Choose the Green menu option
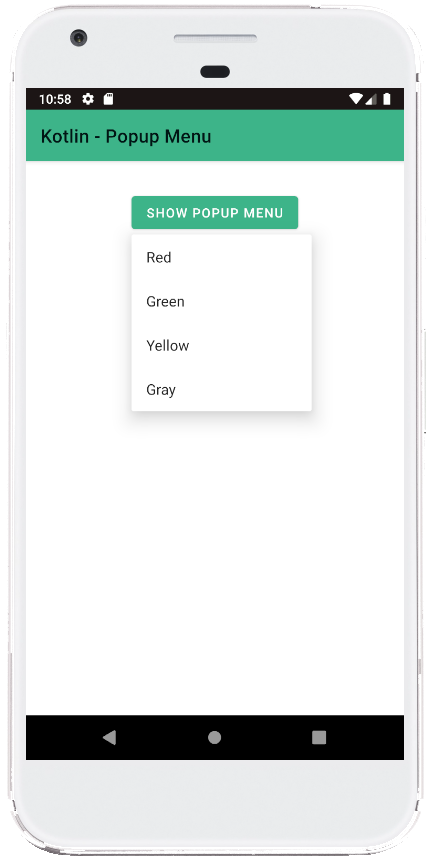The image size is (426, 861). click(x=221, y=301)
